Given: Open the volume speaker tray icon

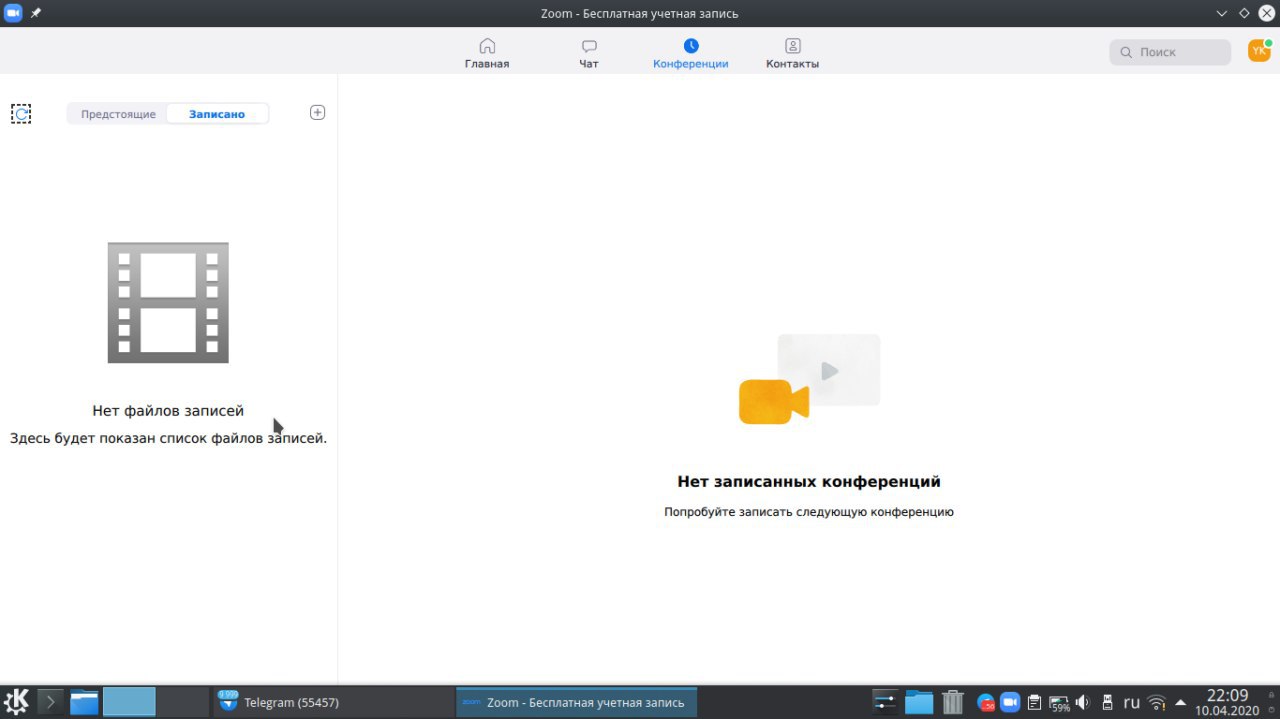Looking at the screenshot, I should [1082, 702].
